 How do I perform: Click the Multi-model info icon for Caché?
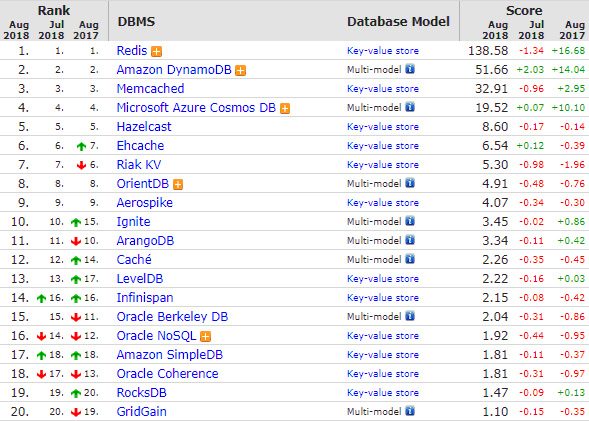410,259
